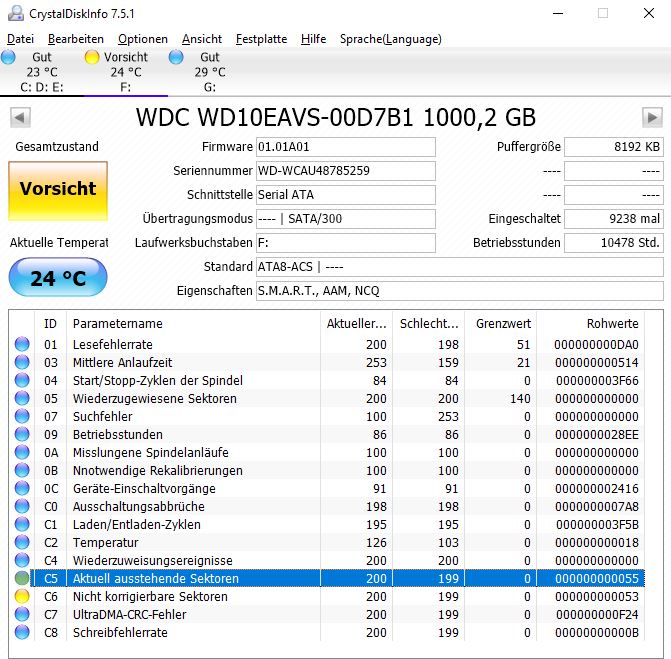Select the C: D: E: disk tab

pyautogui.click(x=42, y=72)
